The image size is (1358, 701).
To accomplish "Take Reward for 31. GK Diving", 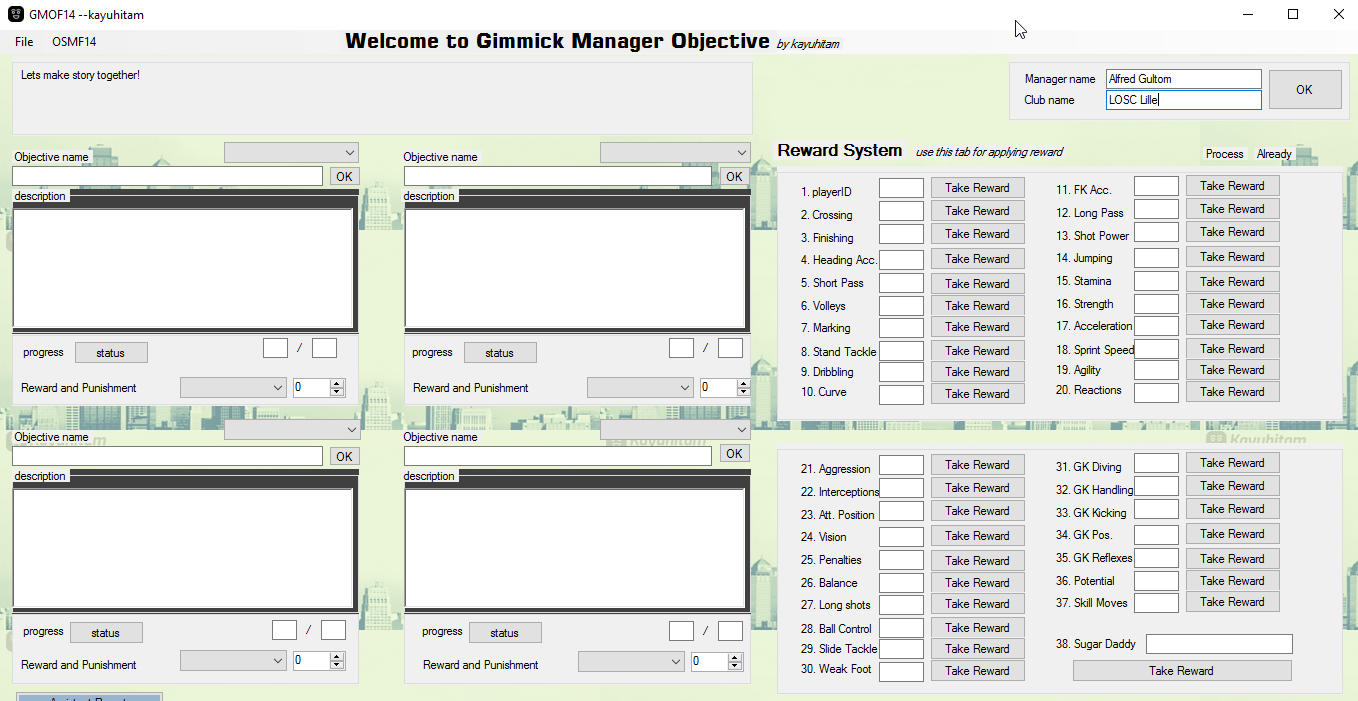I will [x=1232, y=463].
